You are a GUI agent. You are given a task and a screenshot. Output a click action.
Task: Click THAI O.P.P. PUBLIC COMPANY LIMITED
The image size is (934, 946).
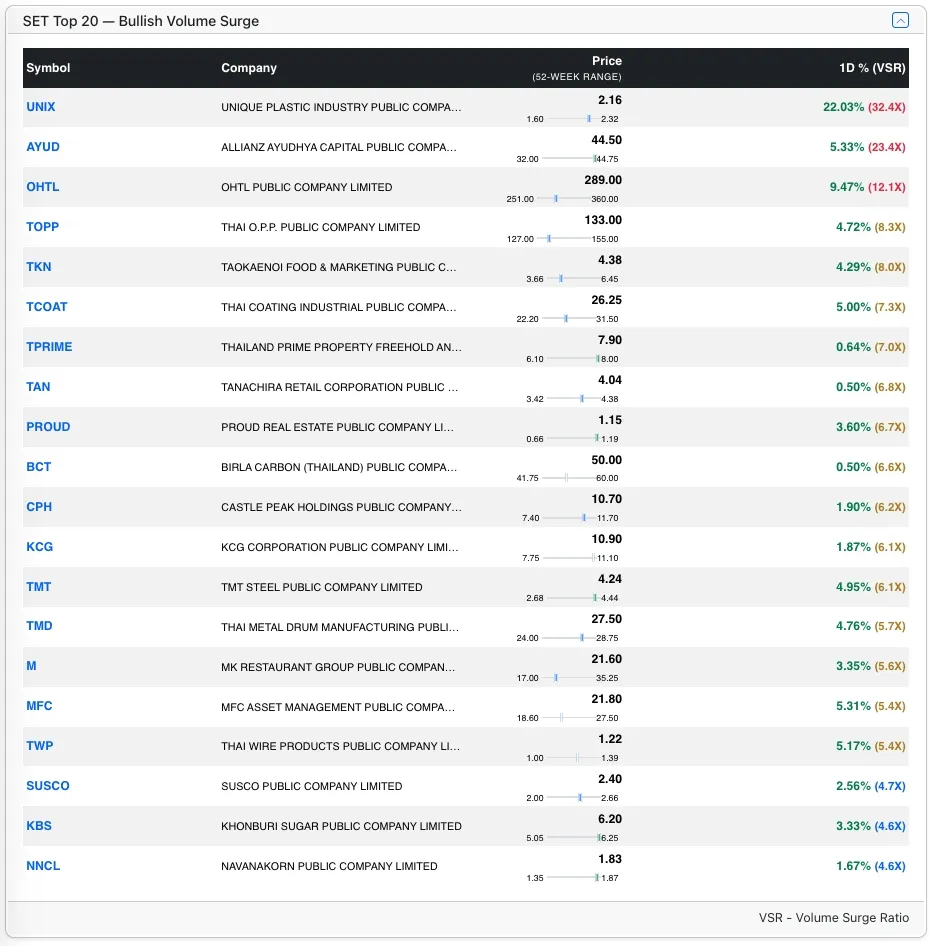320,227
